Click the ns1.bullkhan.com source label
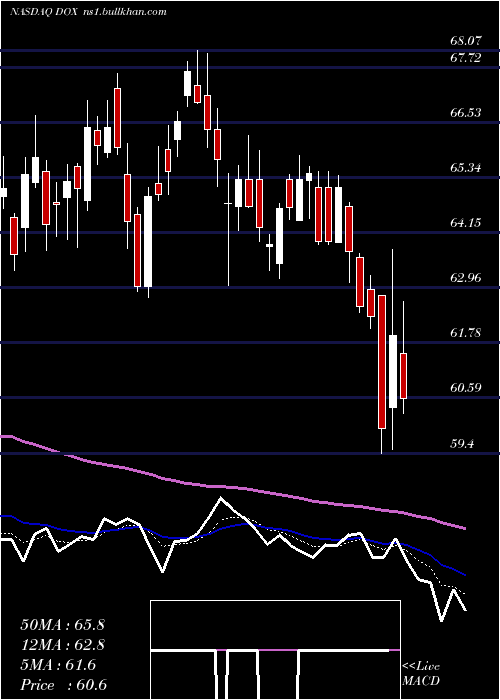The image size is (500, 700). tap(125, 12)
